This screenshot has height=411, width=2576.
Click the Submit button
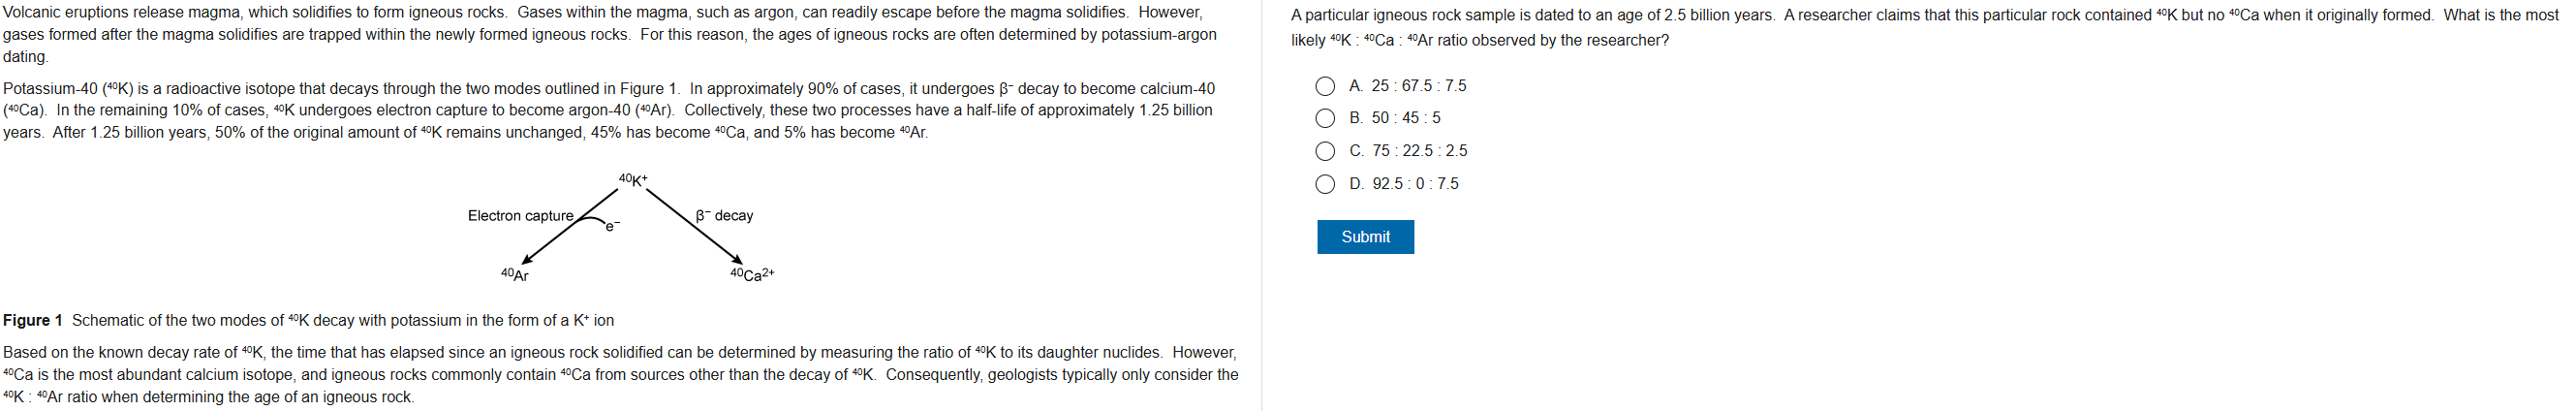1365,237
